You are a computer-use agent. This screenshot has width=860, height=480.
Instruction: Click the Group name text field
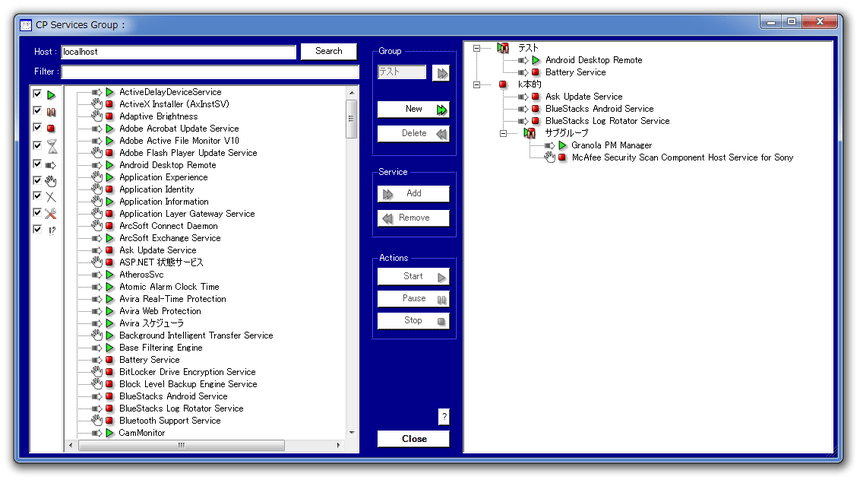401,72
